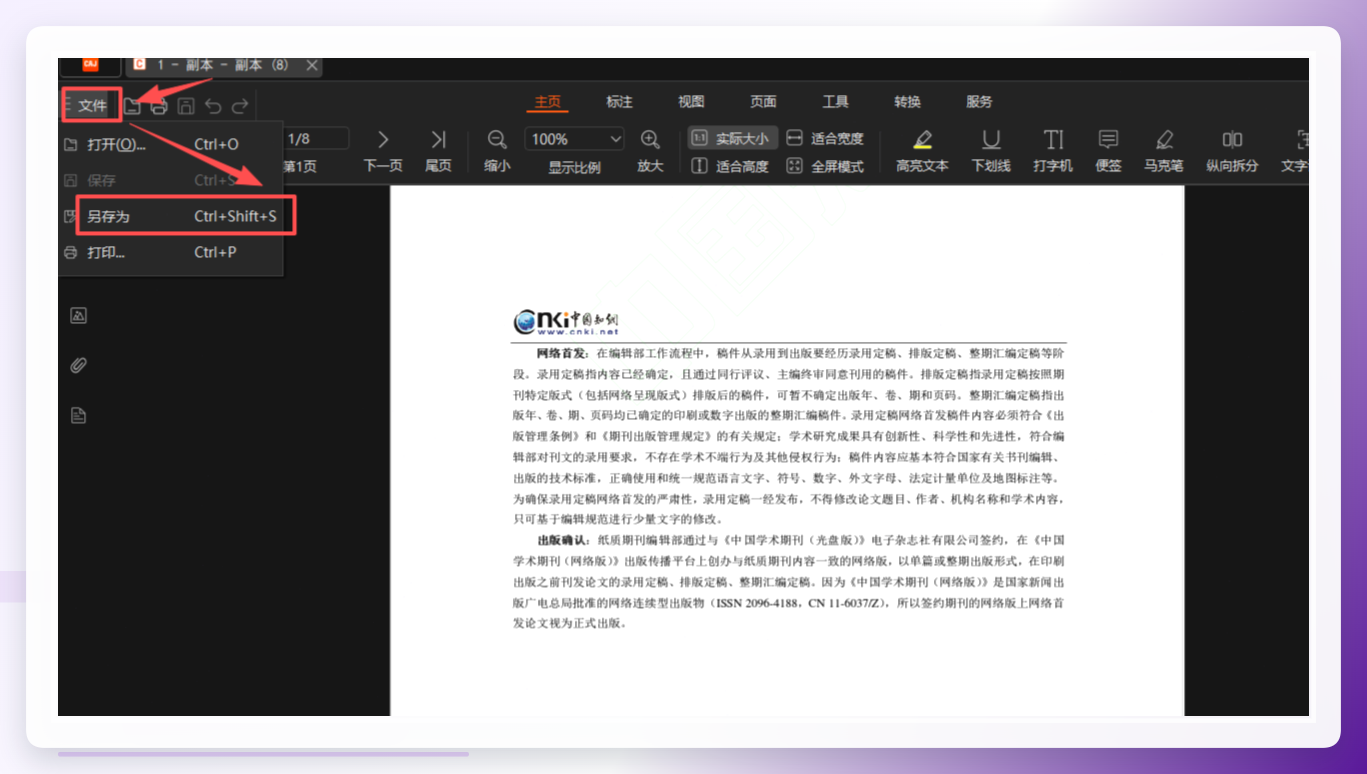The height and width of the screenshot is (774, 1367).
Task: Toggle 适合宽度 fit width view
Action: (825, 139)
